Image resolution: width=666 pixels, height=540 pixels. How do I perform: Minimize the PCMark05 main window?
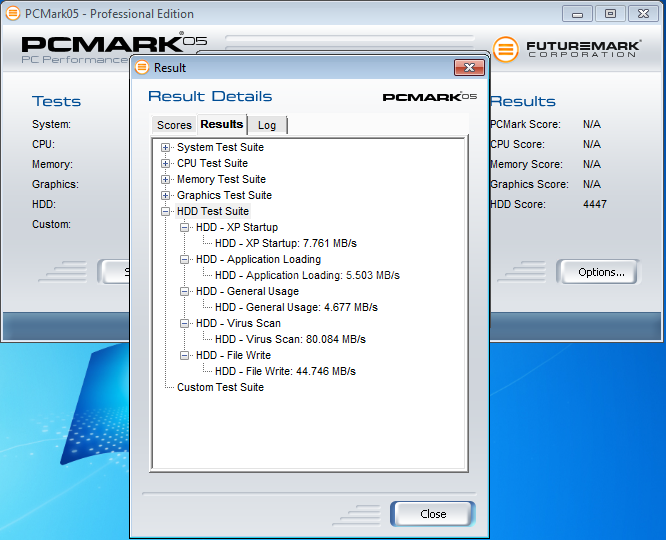(577, 14)
